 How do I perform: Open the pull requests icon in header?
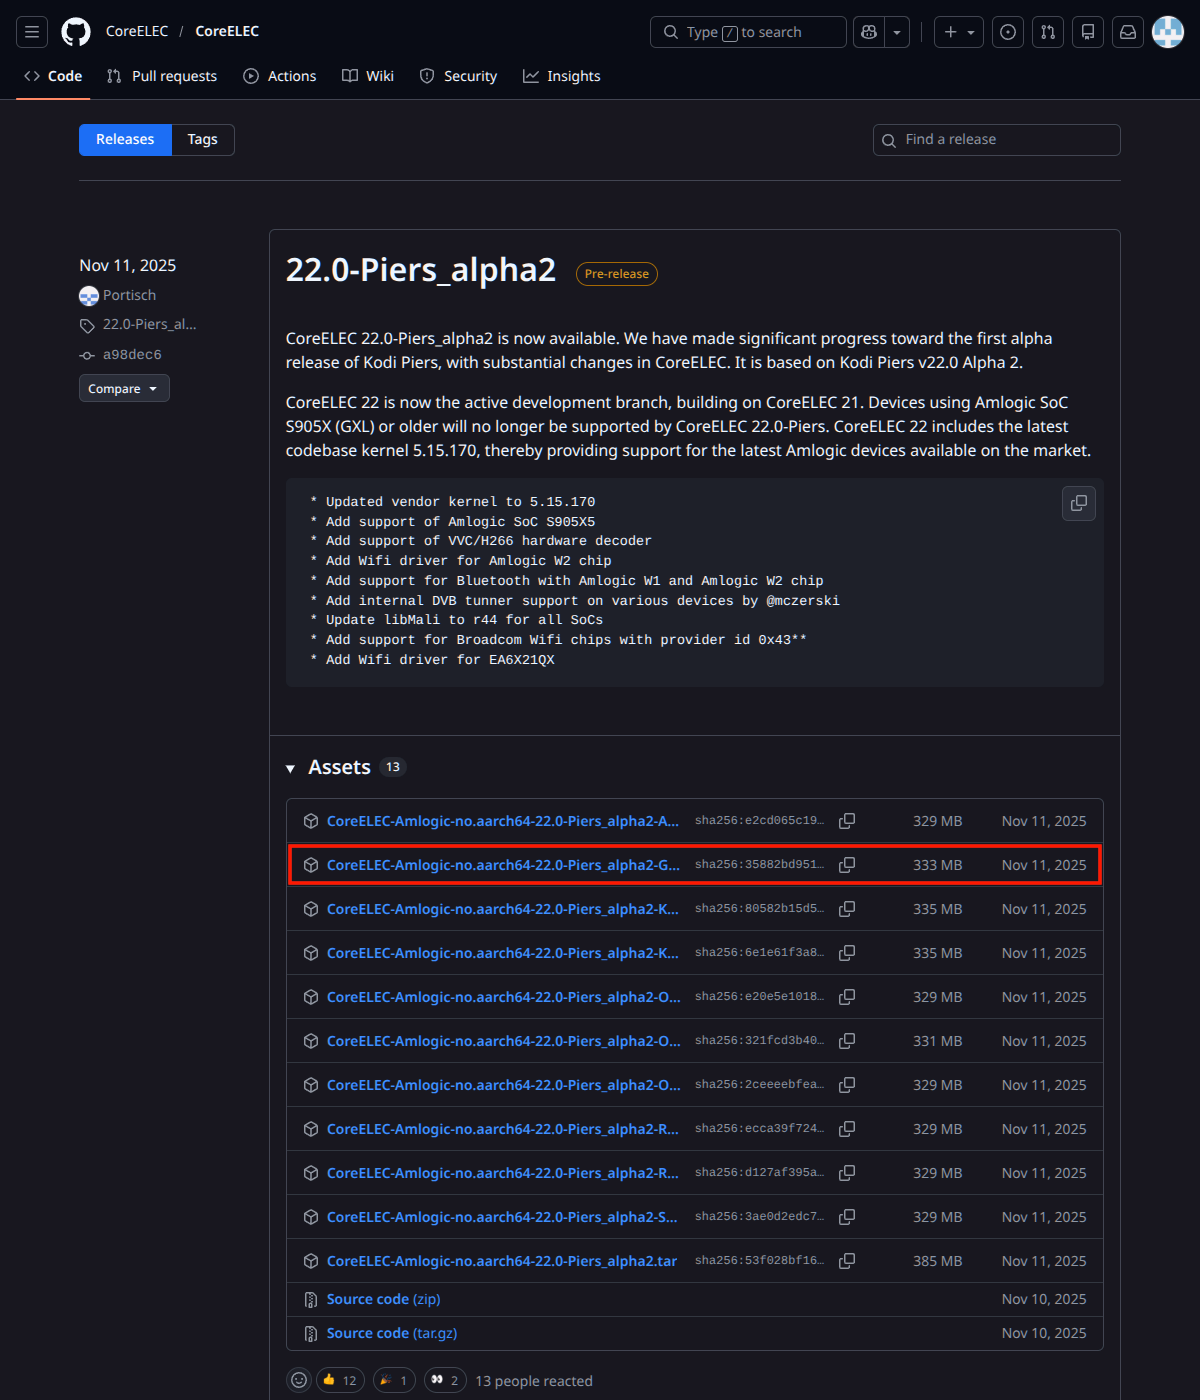(x=1048, y=32)
